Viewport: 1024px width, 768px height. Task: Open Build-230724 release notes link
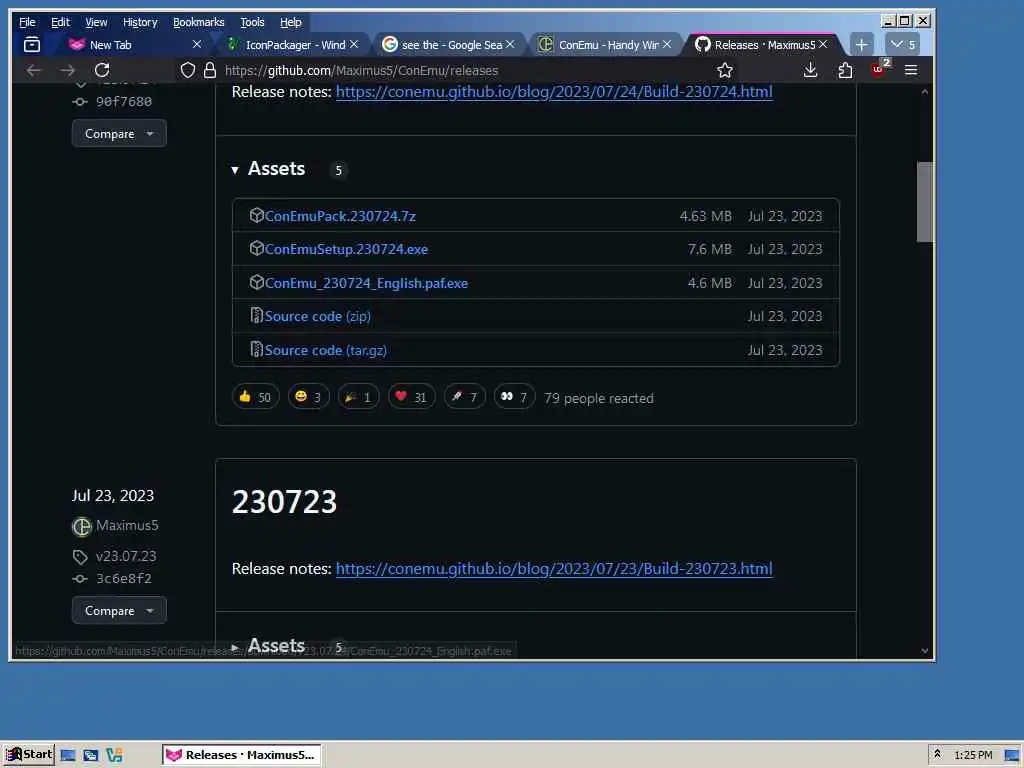click(x=554, y=91)
